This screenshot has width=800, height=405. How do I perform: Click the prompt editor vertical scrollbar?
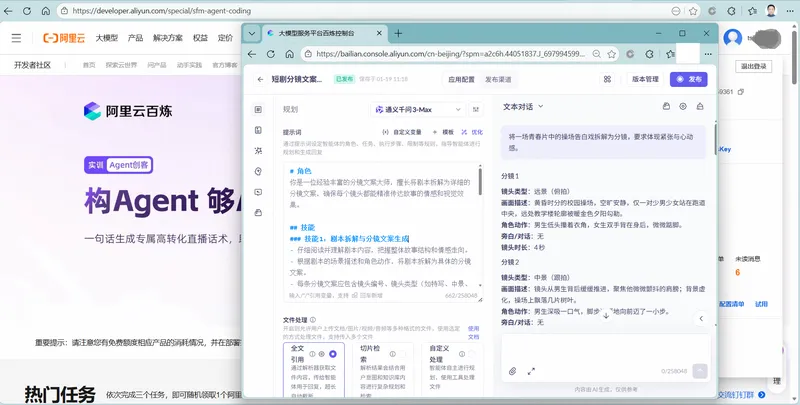480,181
